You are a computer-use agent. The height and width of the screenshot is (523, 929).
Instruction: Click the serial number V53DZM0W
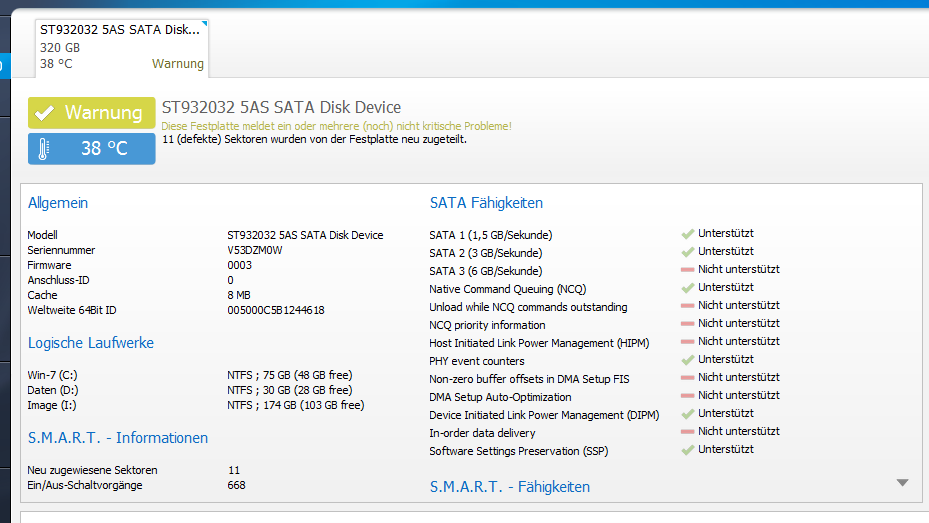click(x=255, y=250)
